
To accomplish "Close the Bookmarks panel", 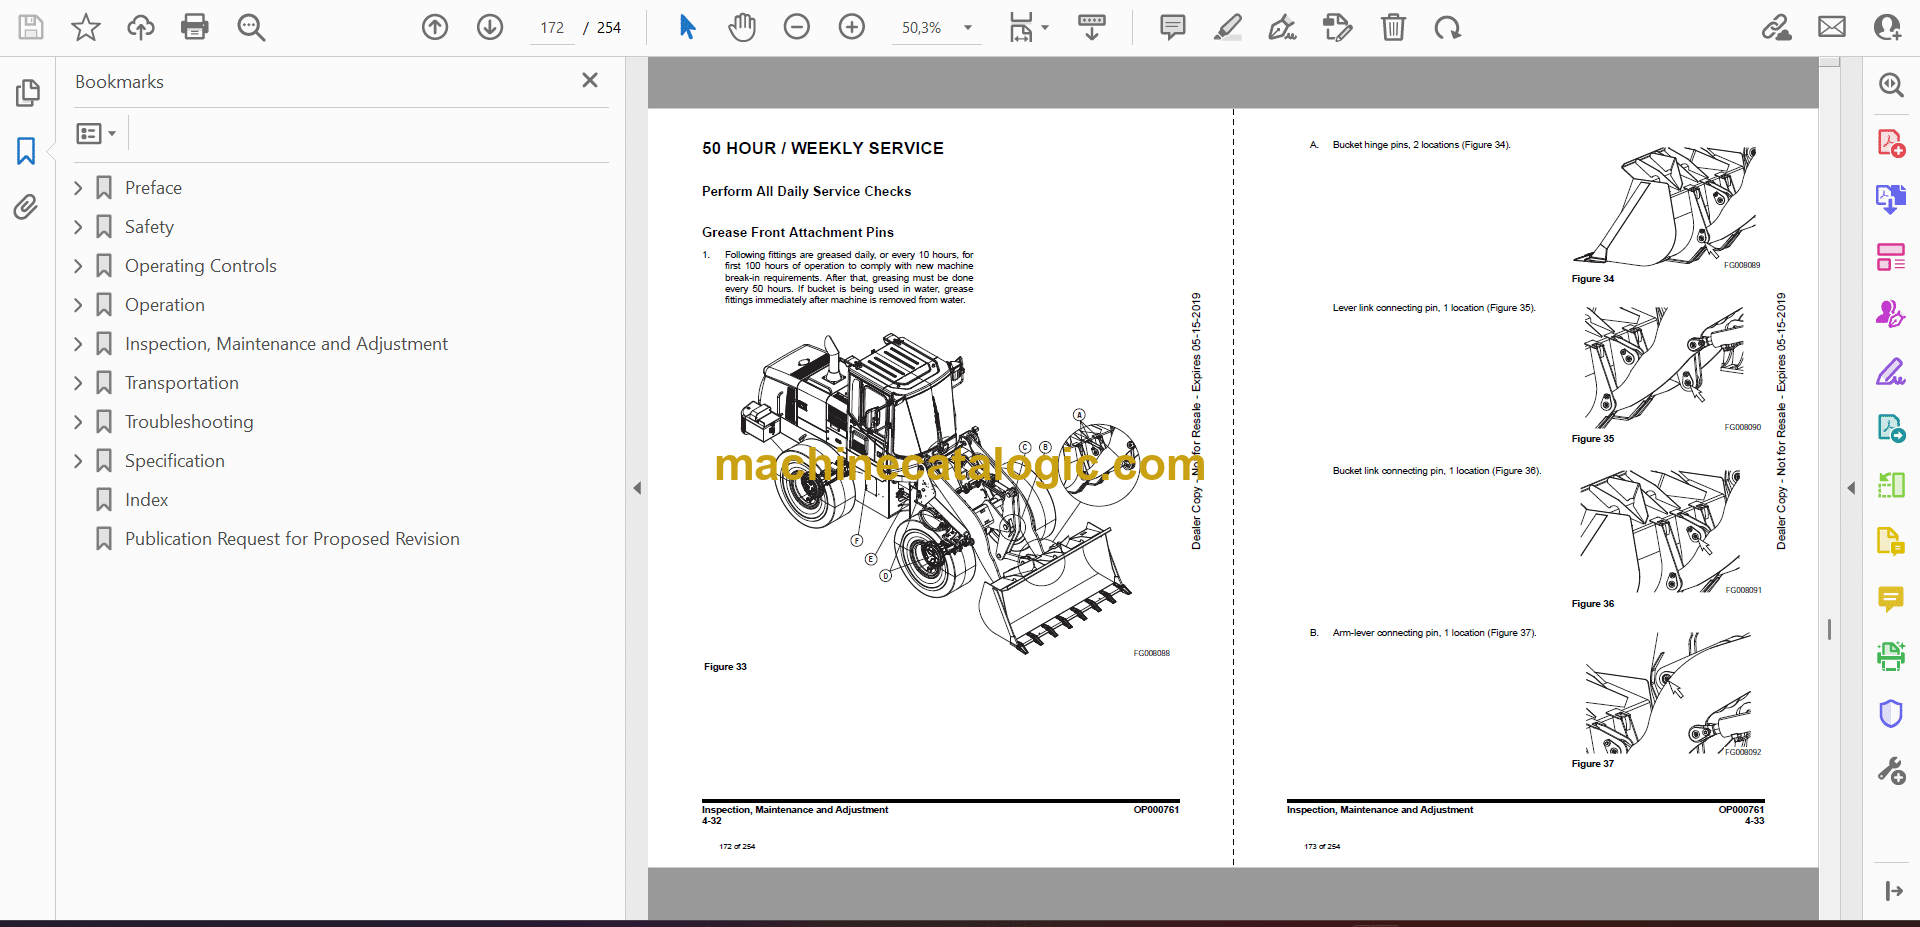I will [x=590, y=80].
